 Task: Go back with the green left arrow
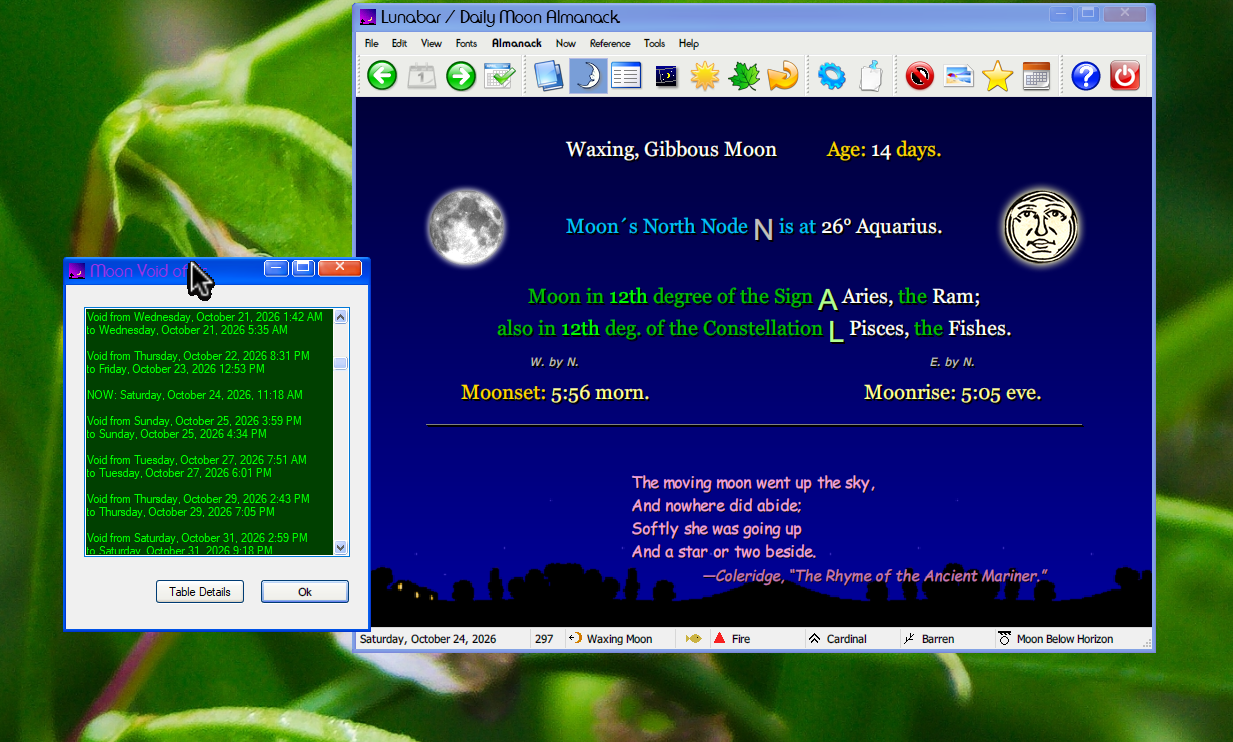pyautogui.click(x=382, y=76)
